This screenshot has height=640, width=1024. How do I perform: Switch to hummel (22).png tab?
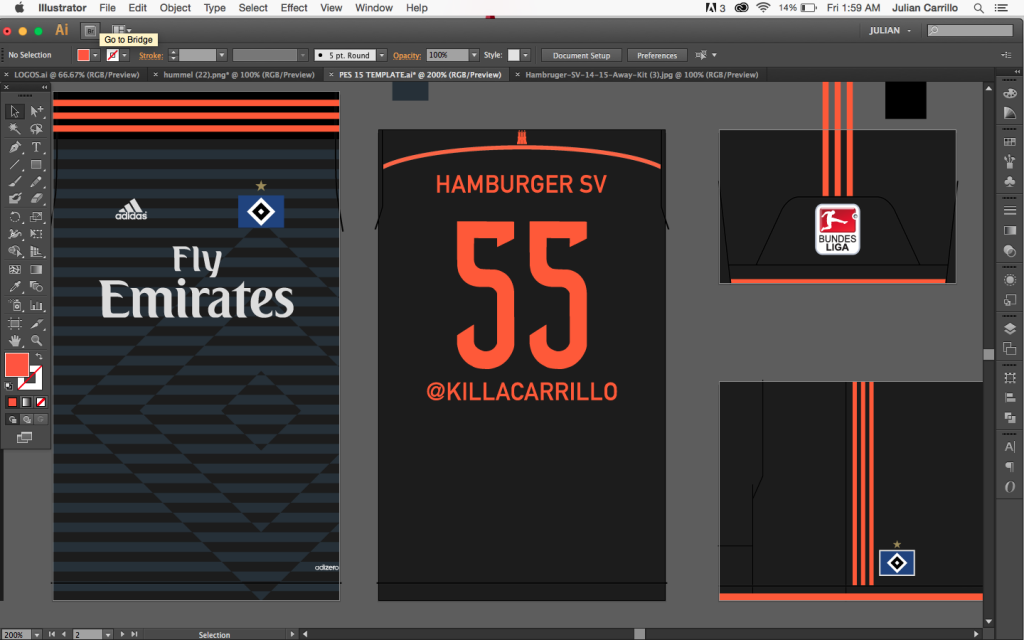(239, 75)
